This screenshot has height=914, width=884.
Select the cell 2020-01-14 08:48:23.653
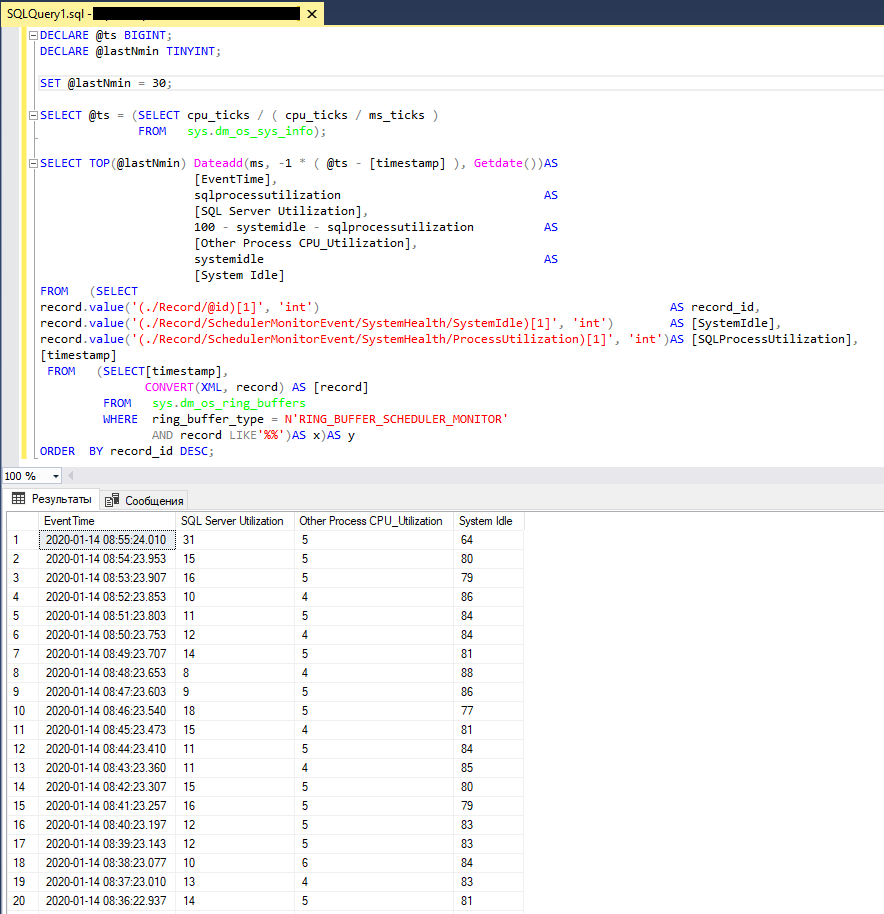tap(107, 673)
